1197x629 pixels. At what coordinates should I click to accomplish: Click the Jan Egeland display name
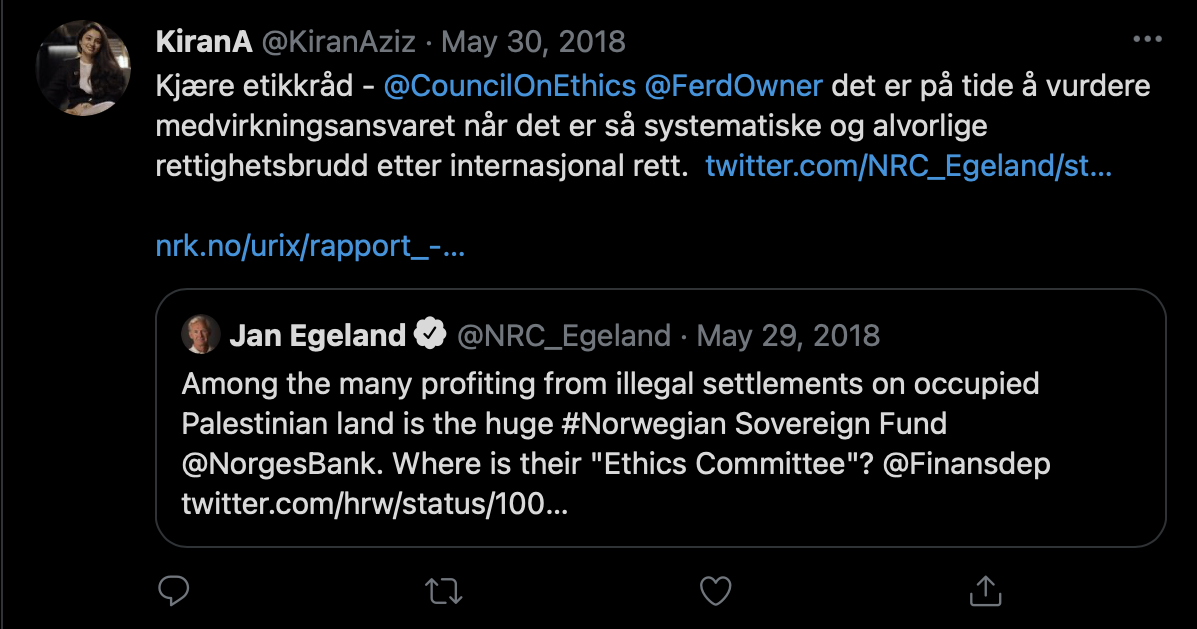(317, 335)
